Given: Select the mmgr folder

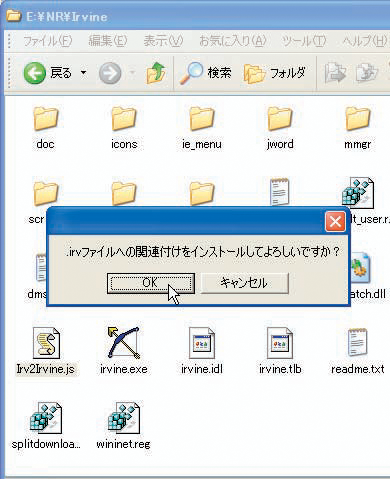Looking at the screenshot, I should pyautogui.click(x=358, y=128).
